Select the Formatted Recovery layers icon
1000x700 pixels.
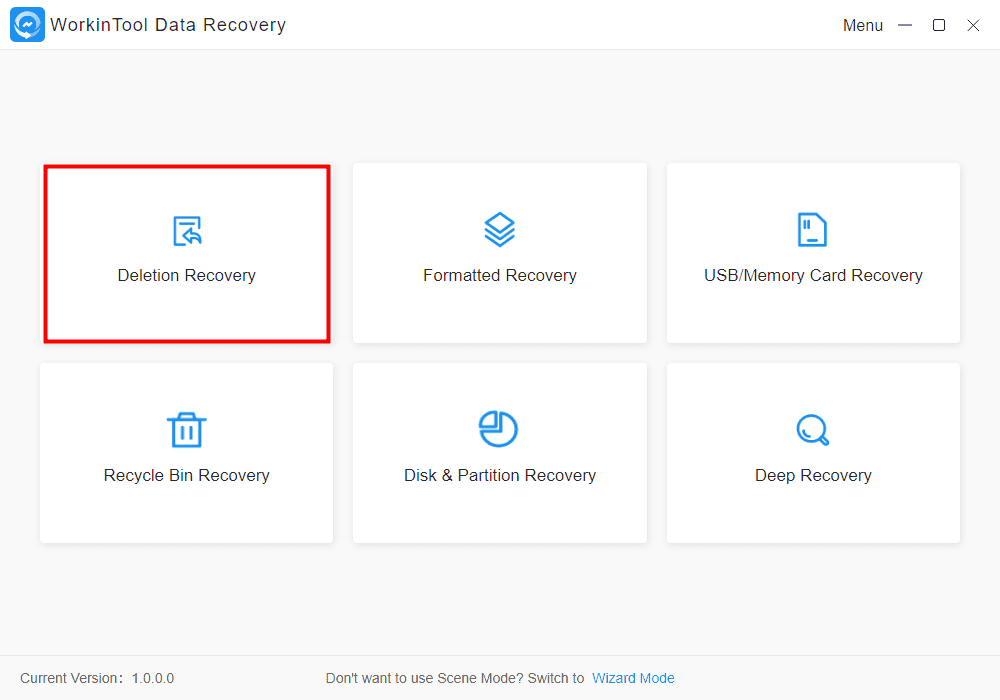500,230
